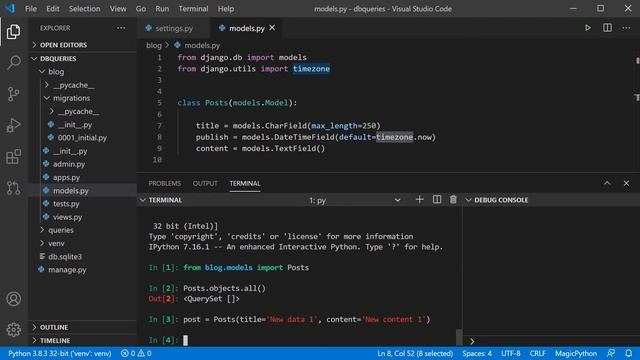Close the models.py editor tab

272,28
